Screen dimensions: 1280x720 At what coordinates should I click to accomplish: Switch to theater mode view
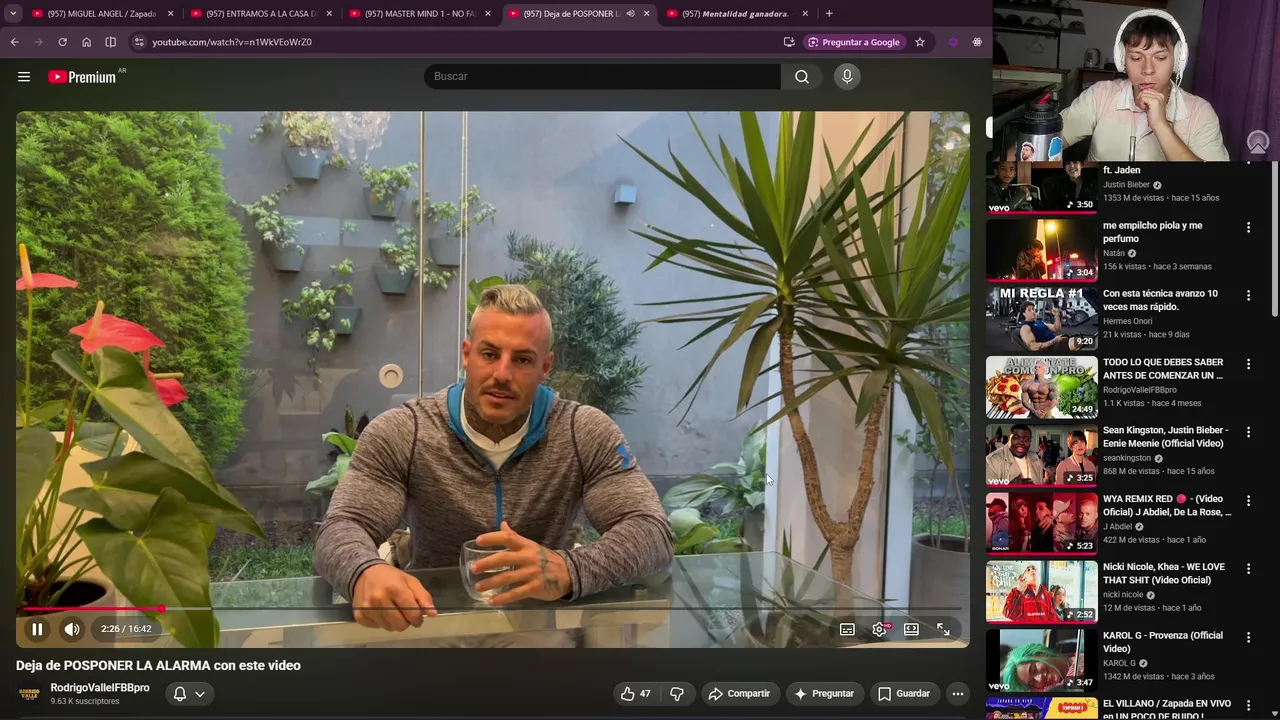tap(911, 629)
